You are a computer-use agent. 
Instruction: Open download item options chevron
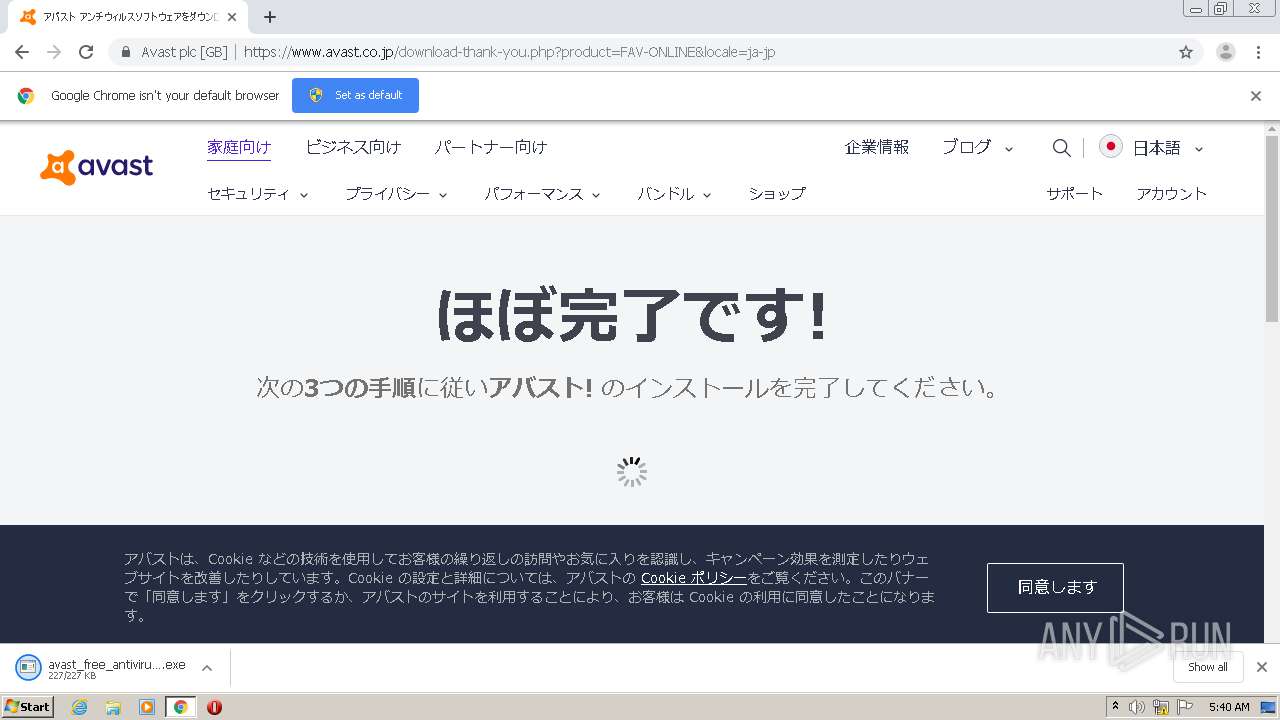coord(207,668)
